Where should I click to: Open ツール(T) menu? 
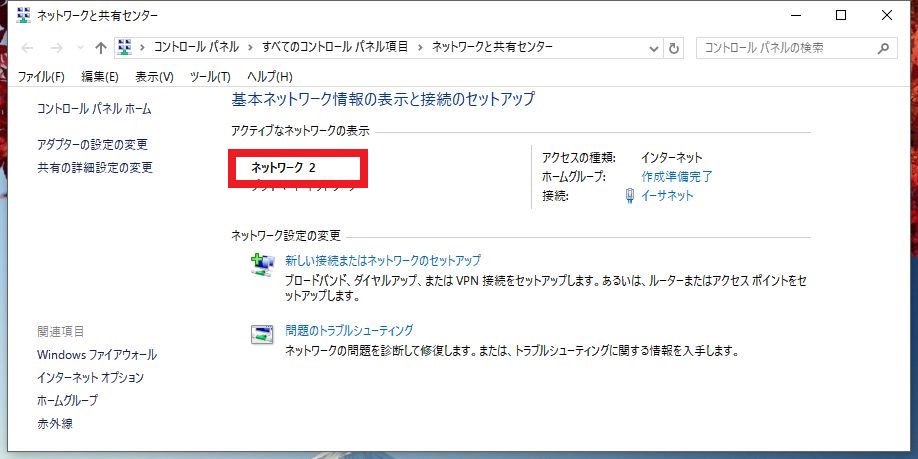[210, 77]
